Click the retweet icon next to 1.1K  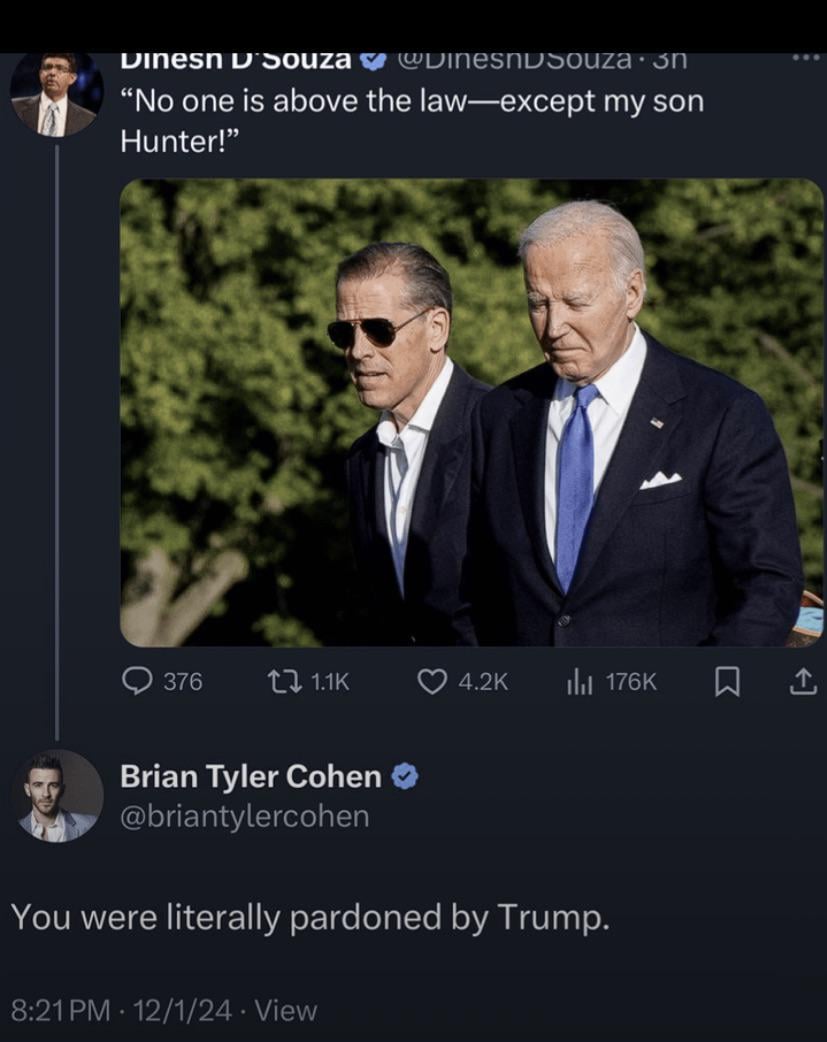coord(279,681)
